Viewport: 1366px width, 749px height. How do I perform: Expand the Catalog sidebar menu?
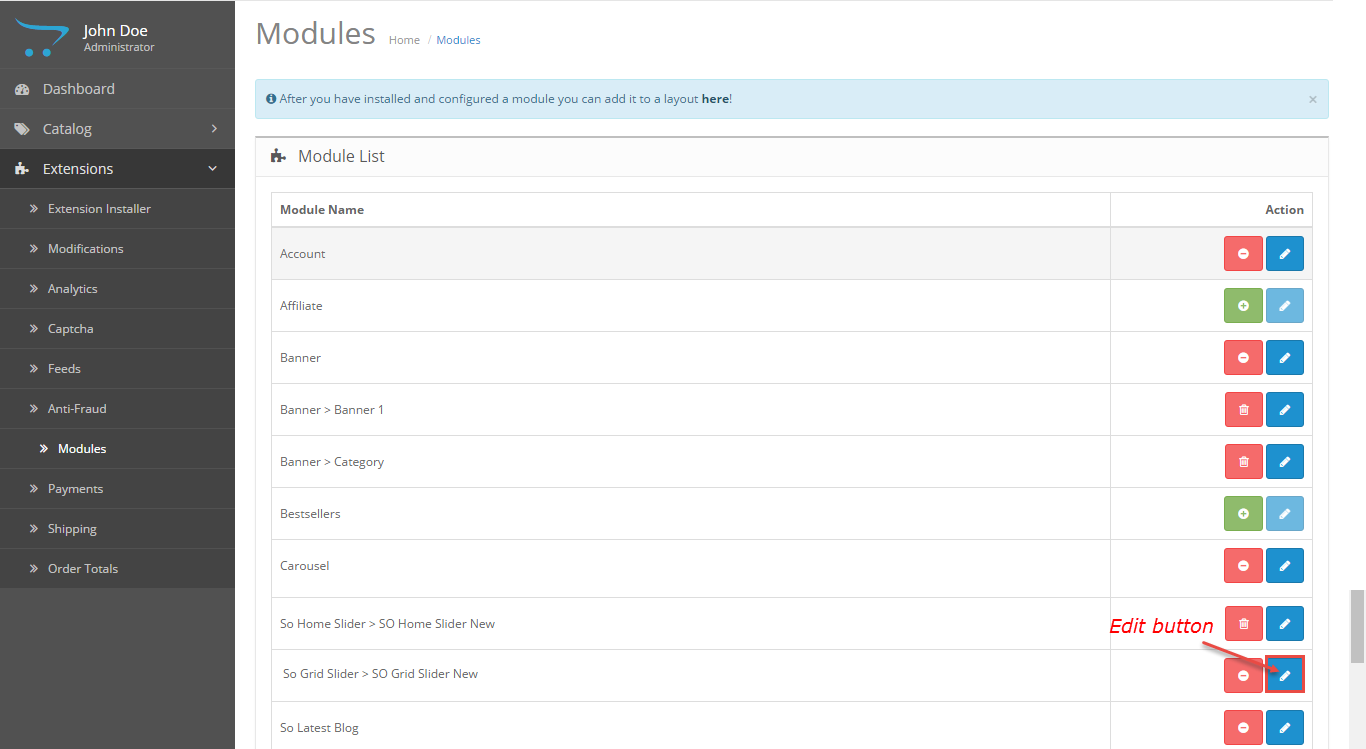[x=117, y=129]
